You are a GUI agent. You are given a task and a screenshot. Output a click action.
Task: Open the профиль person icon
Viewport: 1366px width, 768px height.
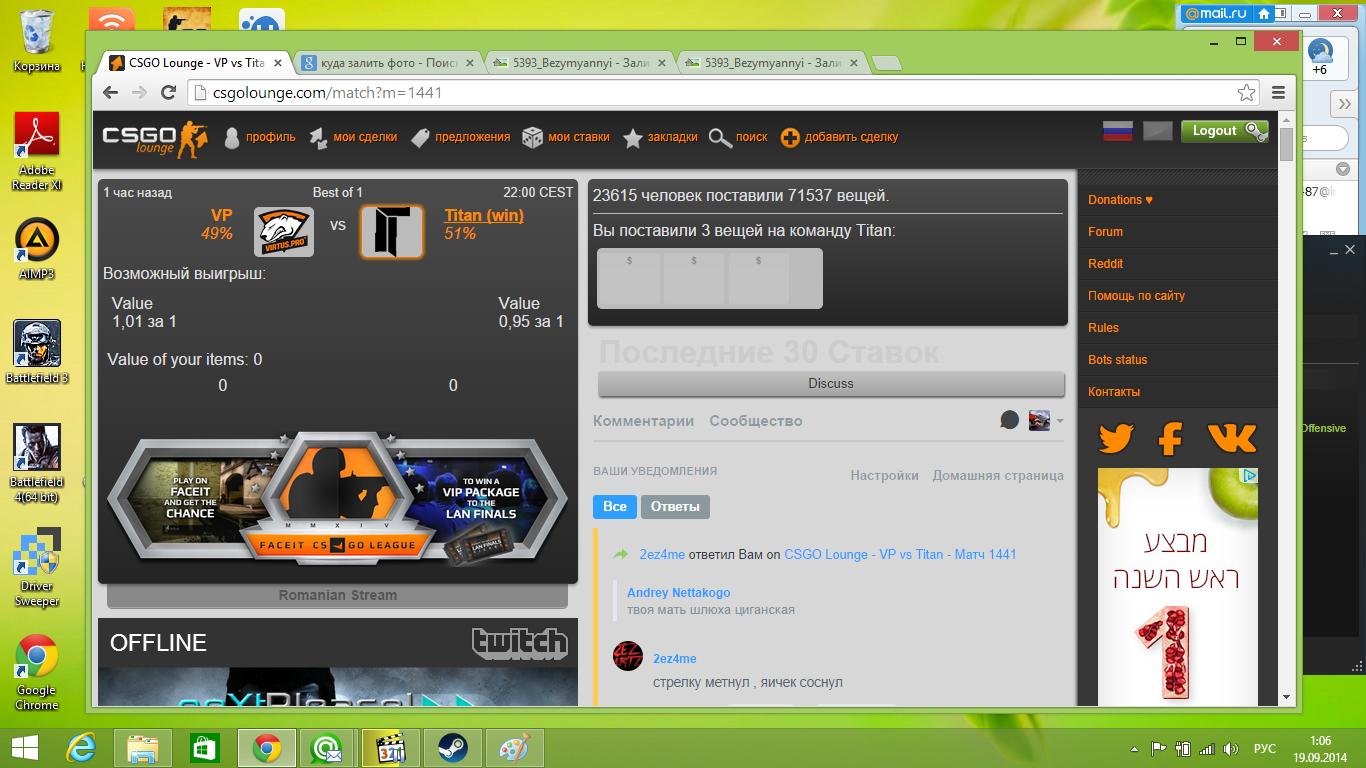pyautogui.click(x=232, y=138)
